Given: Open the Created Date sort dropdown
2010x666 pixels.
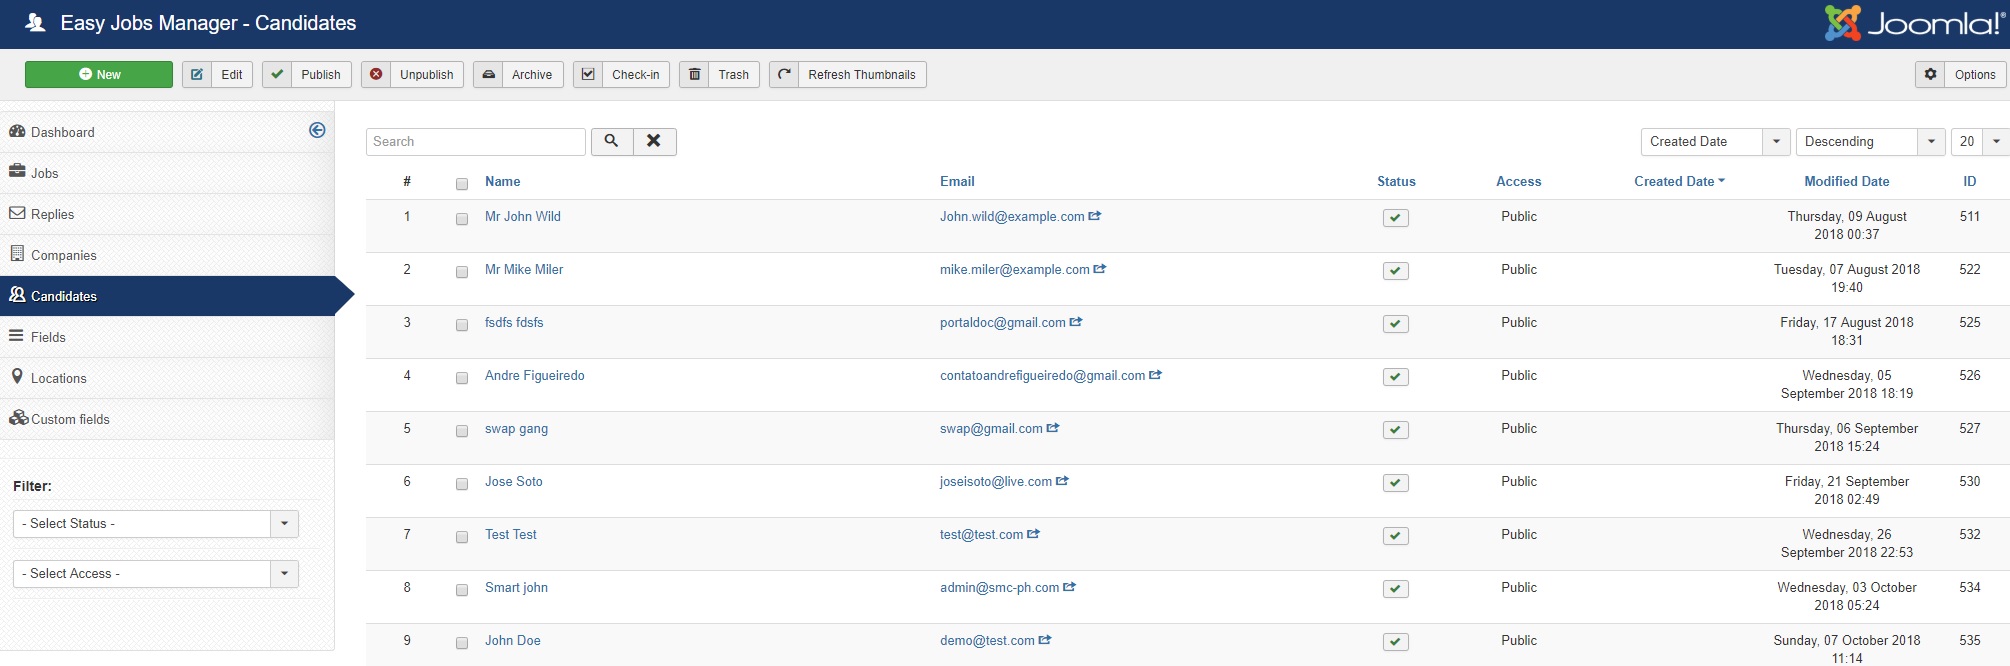Looking at the screenshot, I should point(1715,142).
